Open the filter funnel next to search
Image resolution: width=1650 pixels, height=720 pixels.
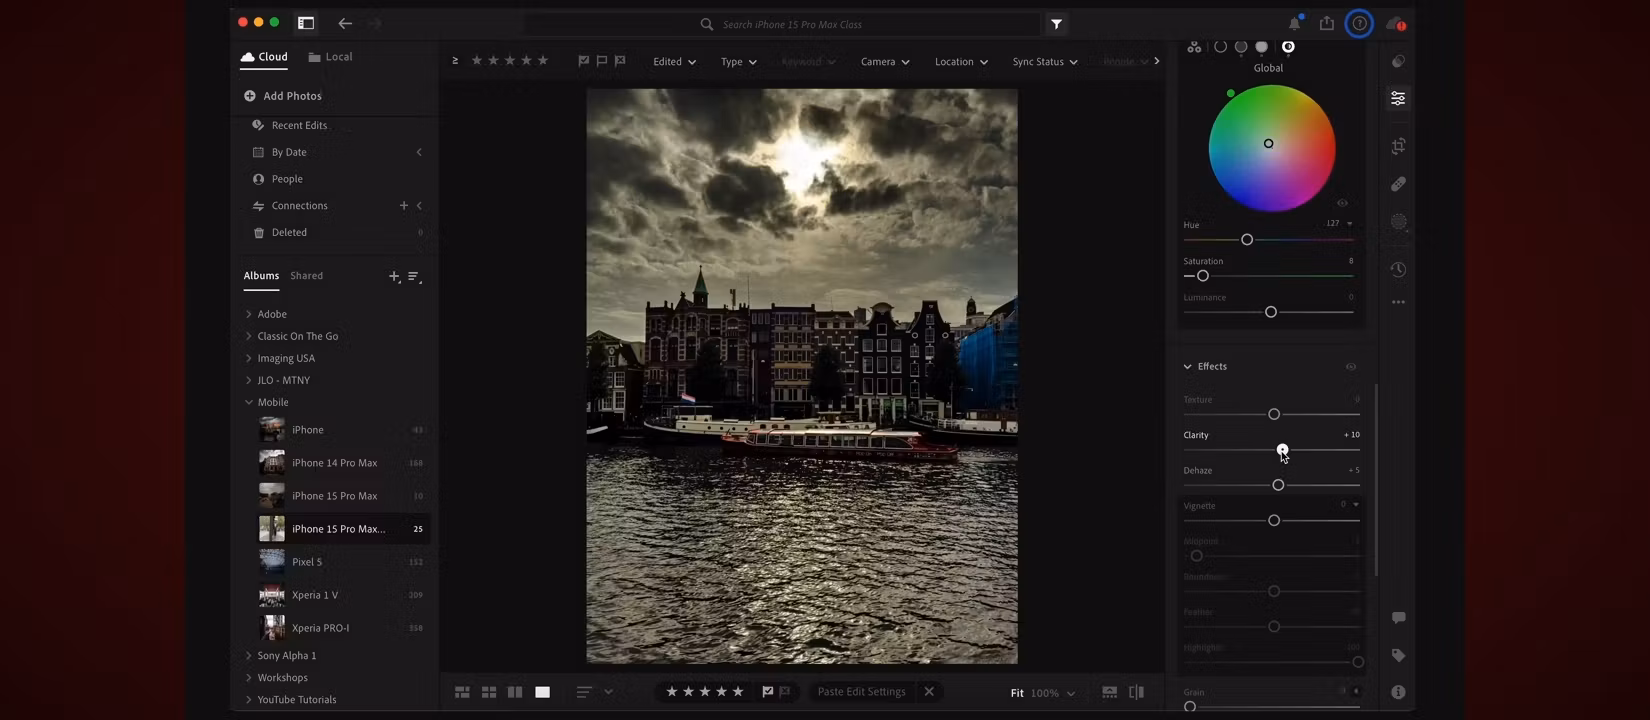coord(1056,24)
